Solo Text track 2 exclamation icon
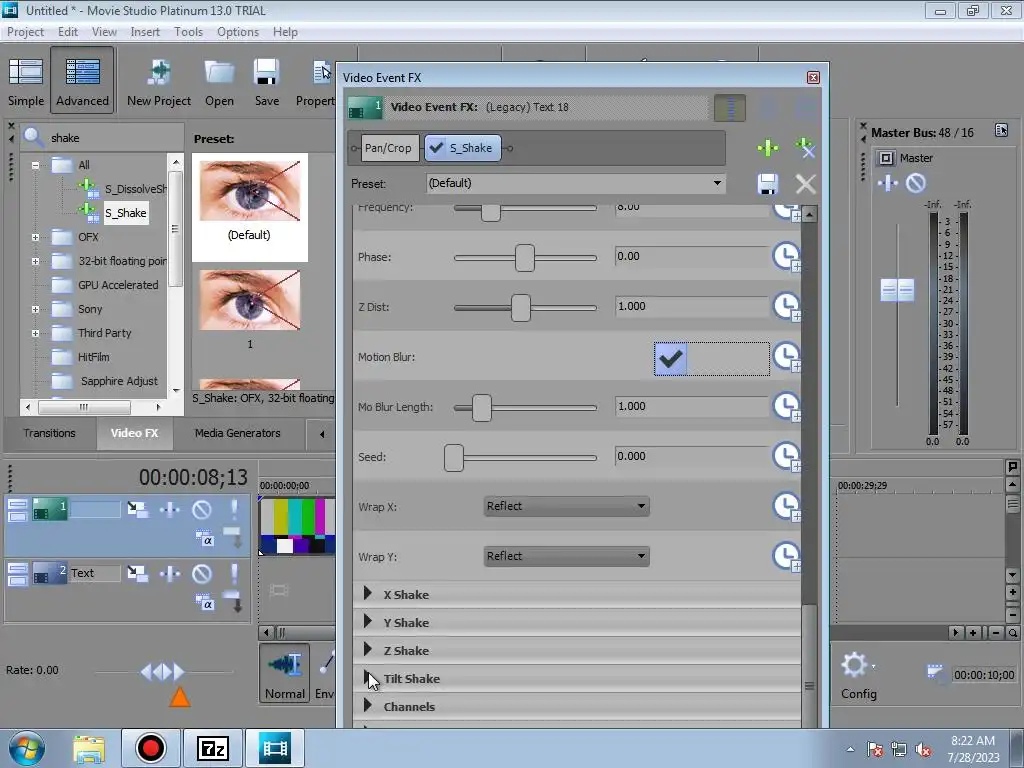 [234, 573]
